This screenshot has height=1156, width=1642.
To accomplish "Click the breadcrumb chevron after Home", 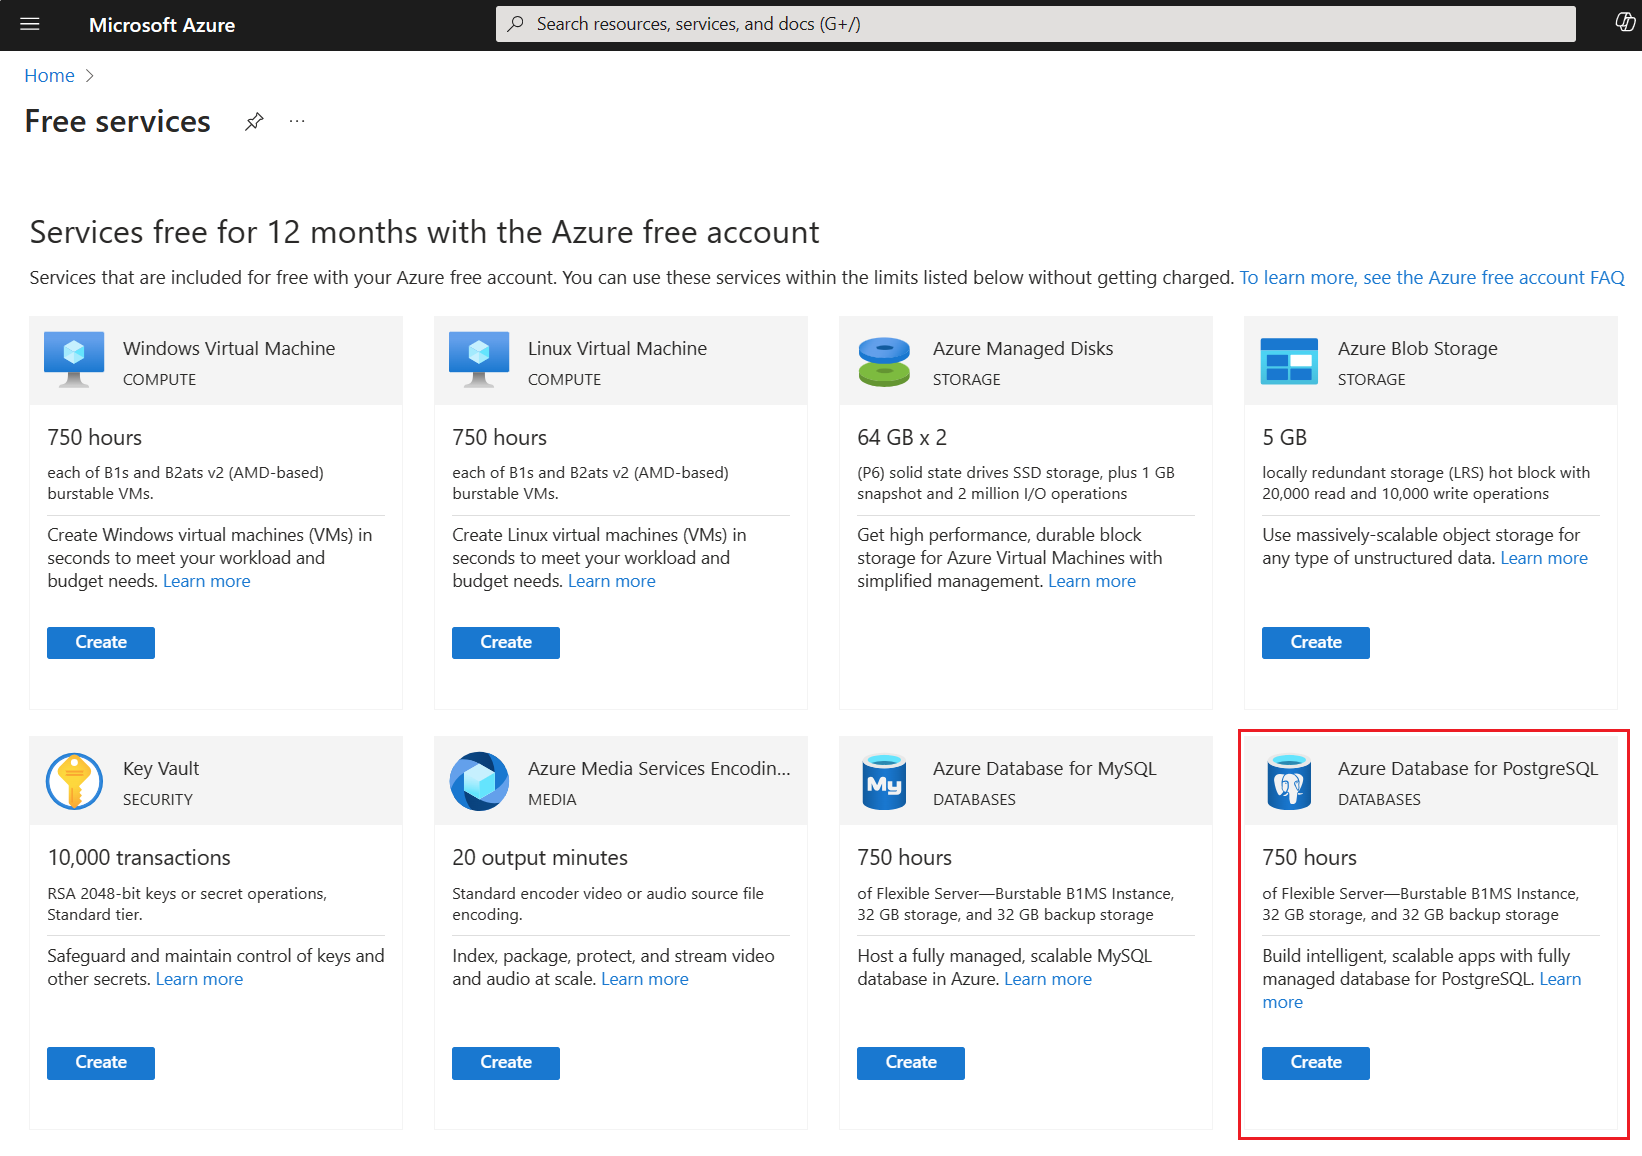I will [x=89, y=76].
